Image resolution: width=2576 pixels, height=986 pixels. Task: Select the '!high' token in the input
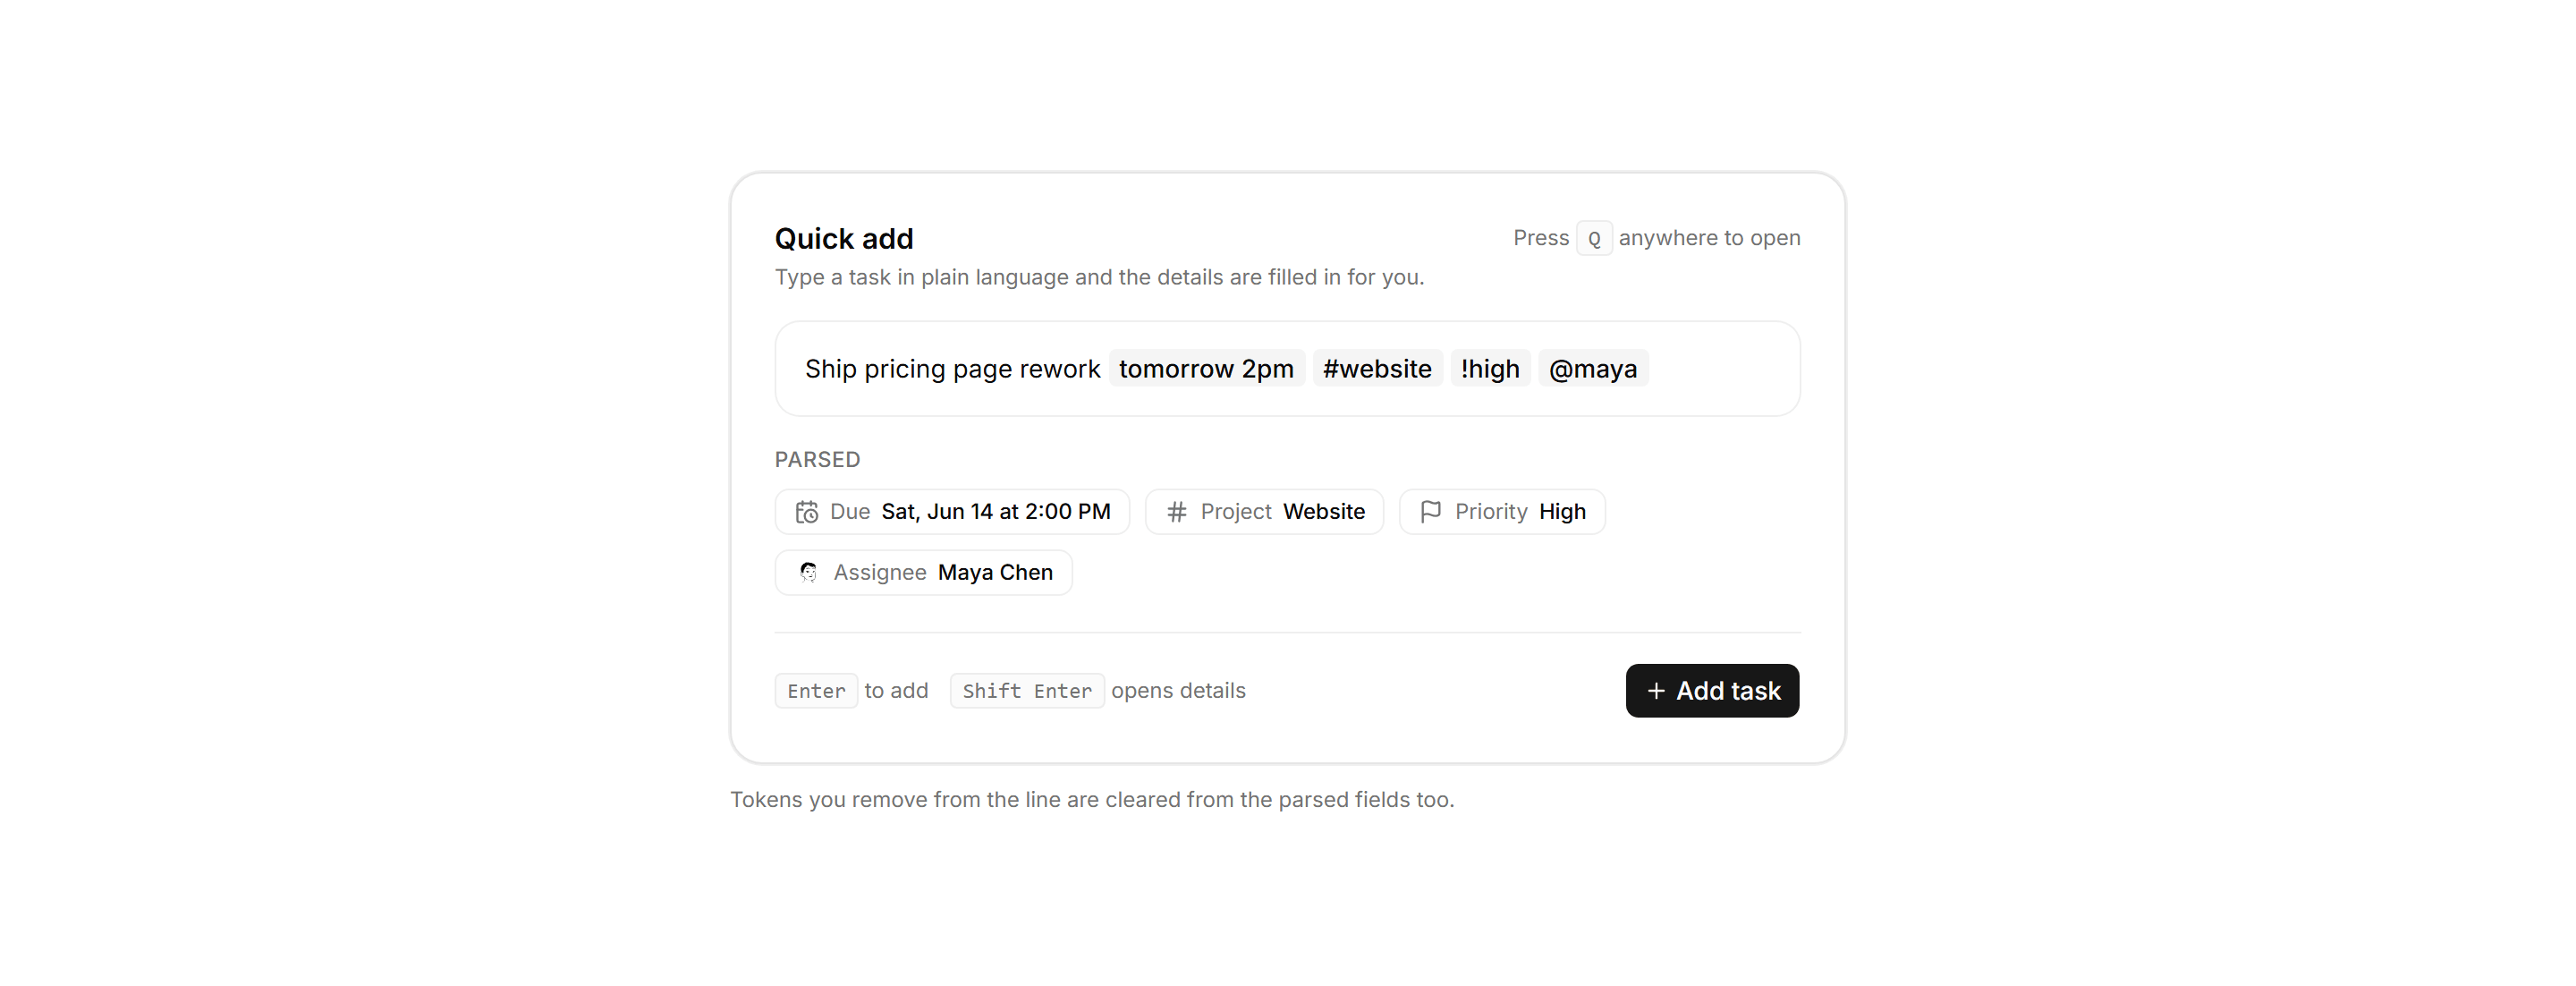pos(1490,369)
